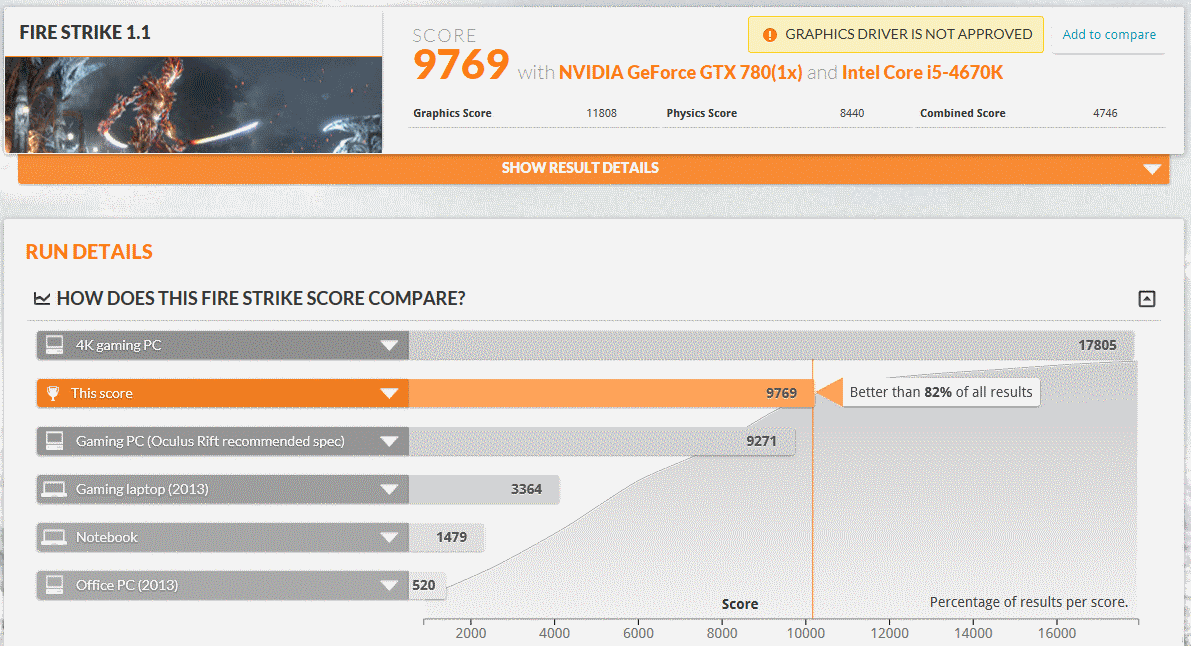
Task: Click the Graphics Score value 11808
Action: click(x=602, y=113)
